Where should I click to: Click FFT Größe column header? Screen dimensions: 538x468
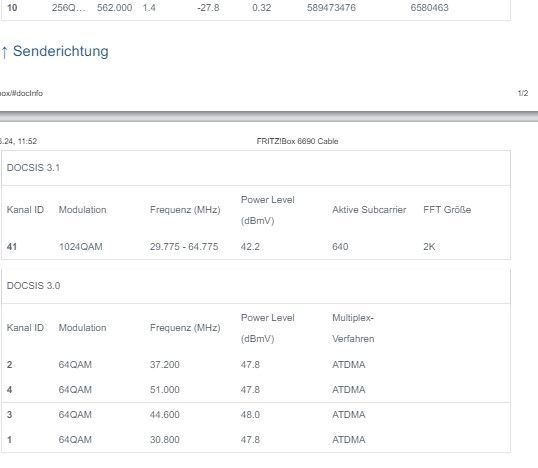[x=447, y=210]
